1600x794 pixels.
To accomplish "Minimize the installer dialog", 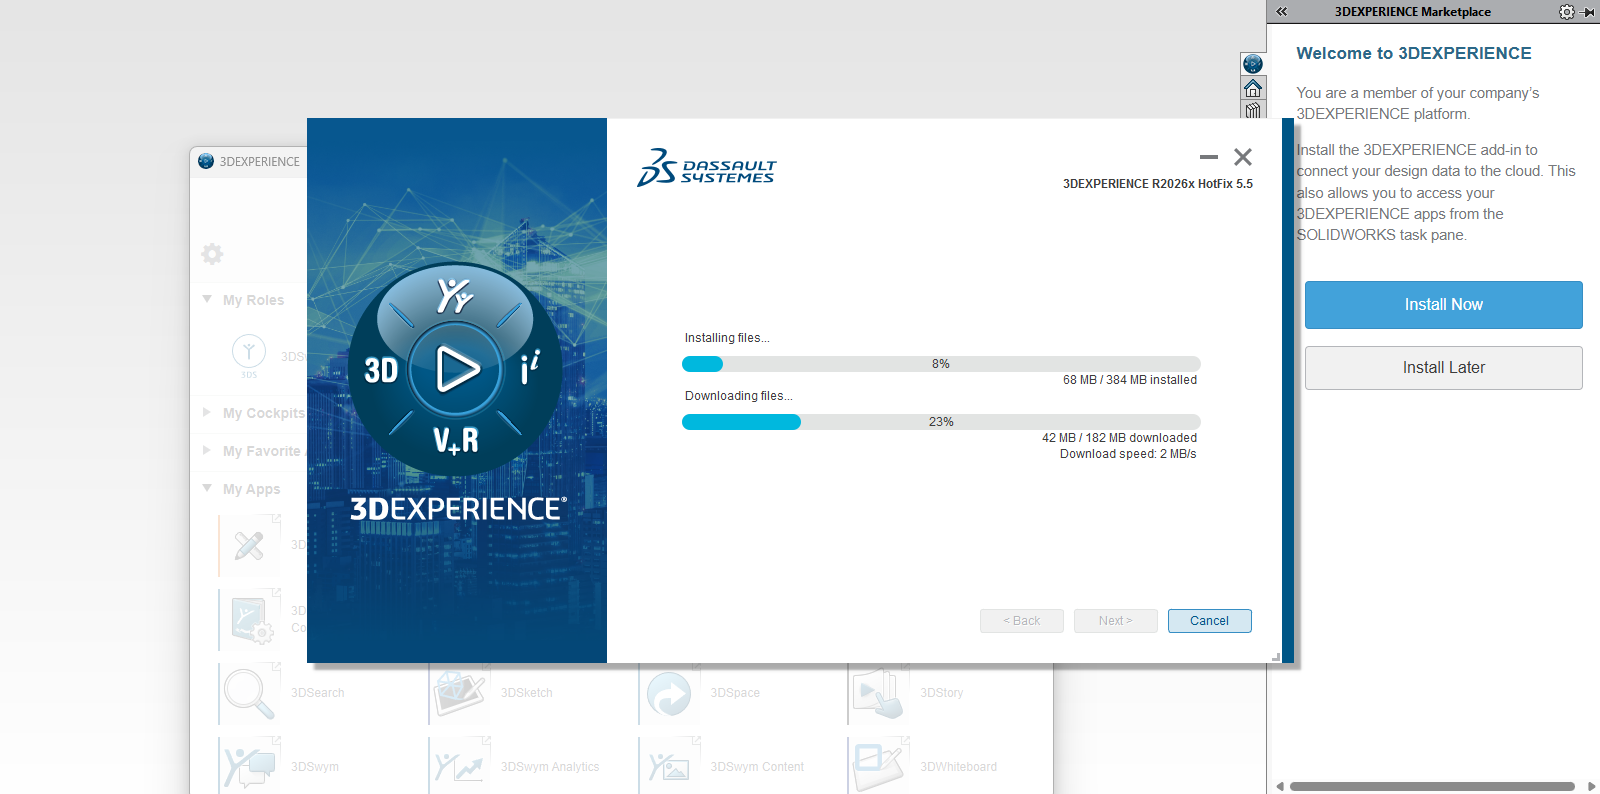I will [1209, 157].
